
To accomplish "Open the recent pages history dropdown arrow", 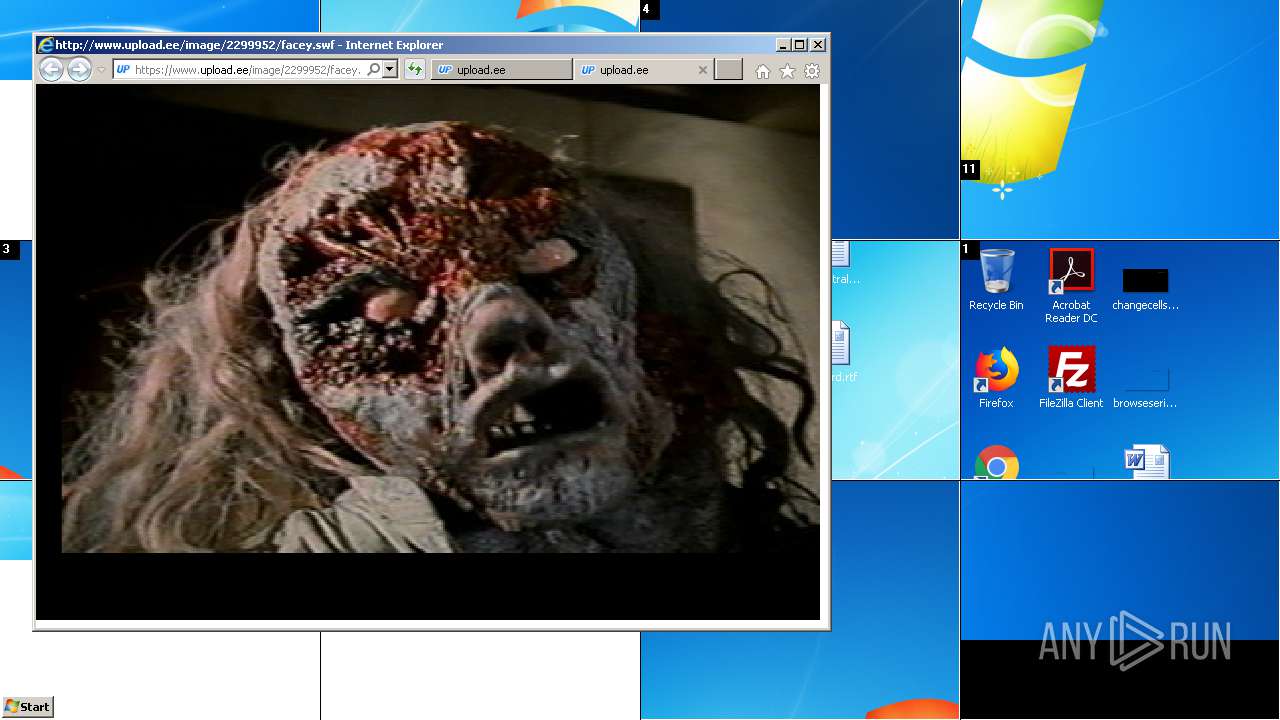I will (101, 70).
